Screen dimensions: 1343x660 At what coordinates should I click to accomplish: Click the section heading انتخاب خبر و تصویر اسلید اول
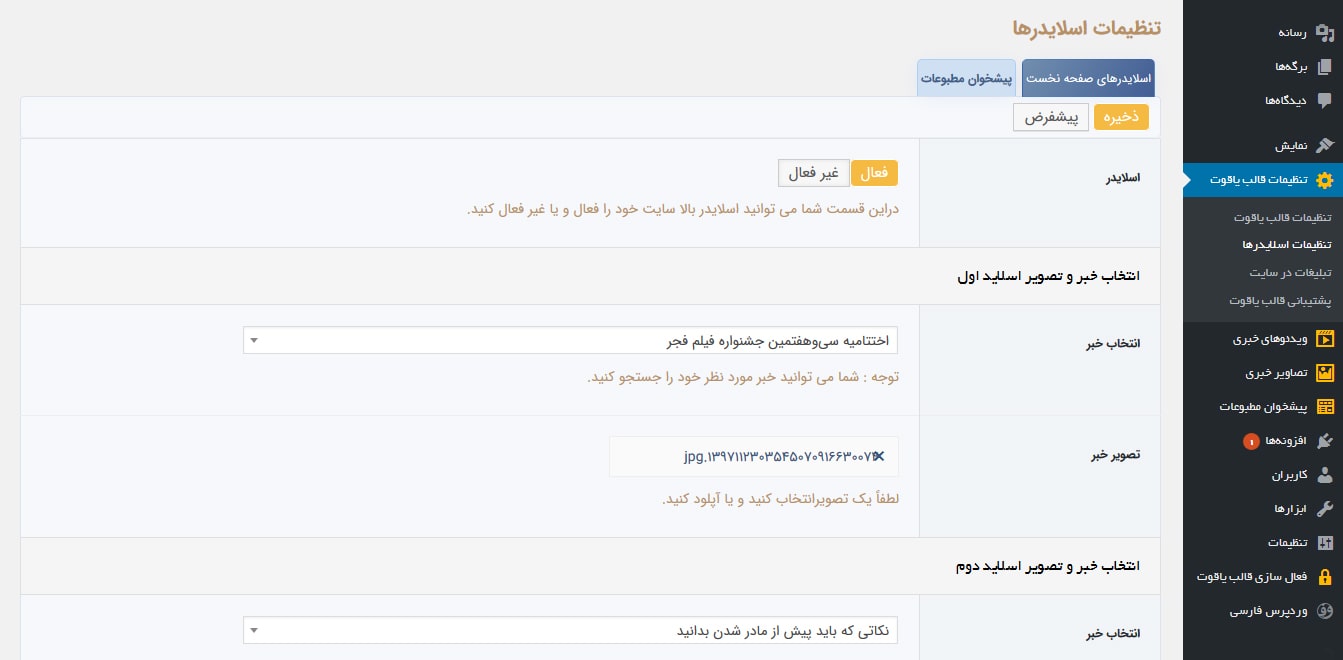(1047, 275)
